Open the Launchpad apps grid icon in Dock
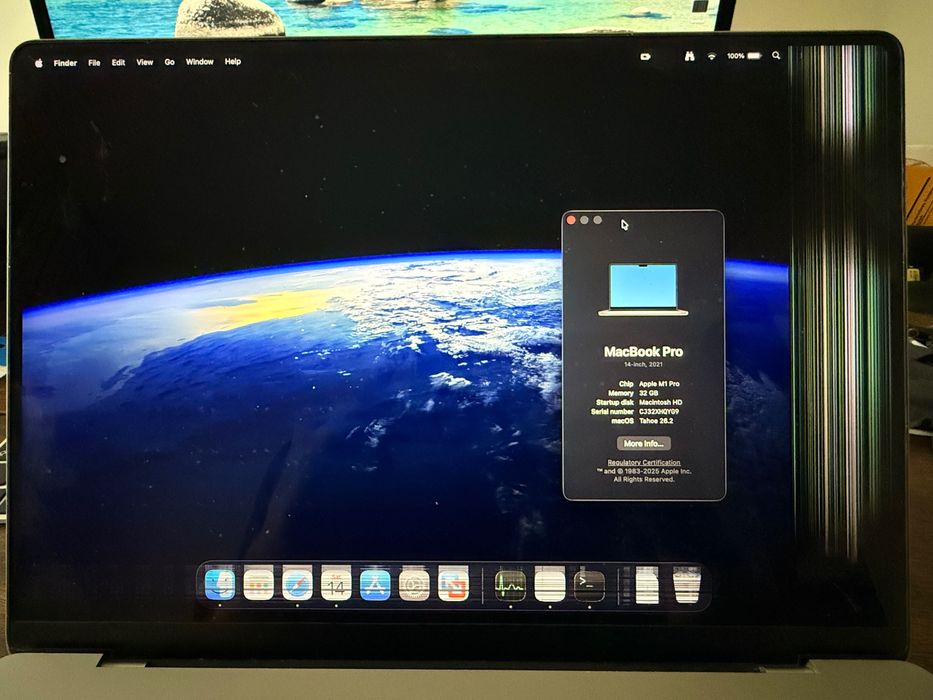 click(x=258, y=584)
